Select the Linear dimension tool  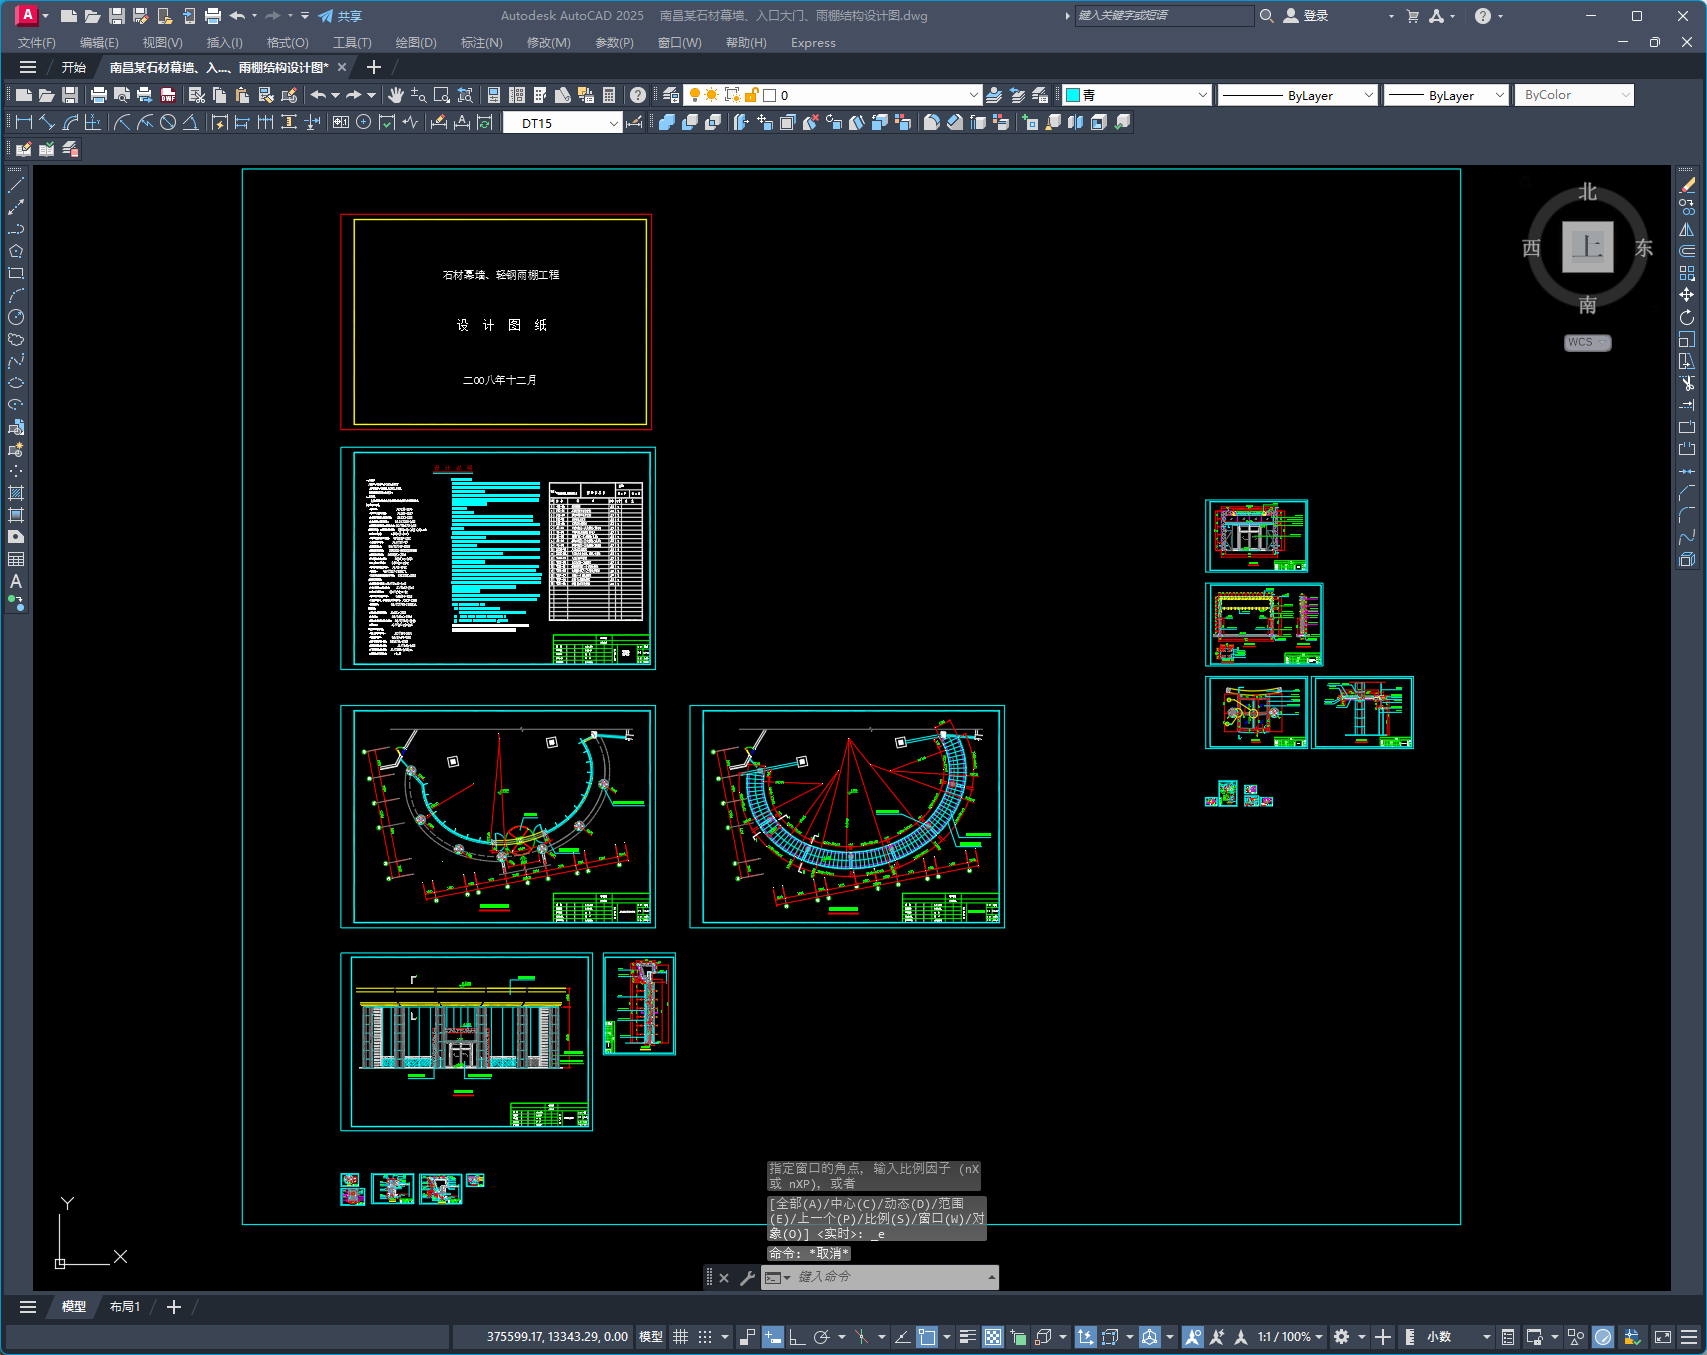(x=23, y=122)
